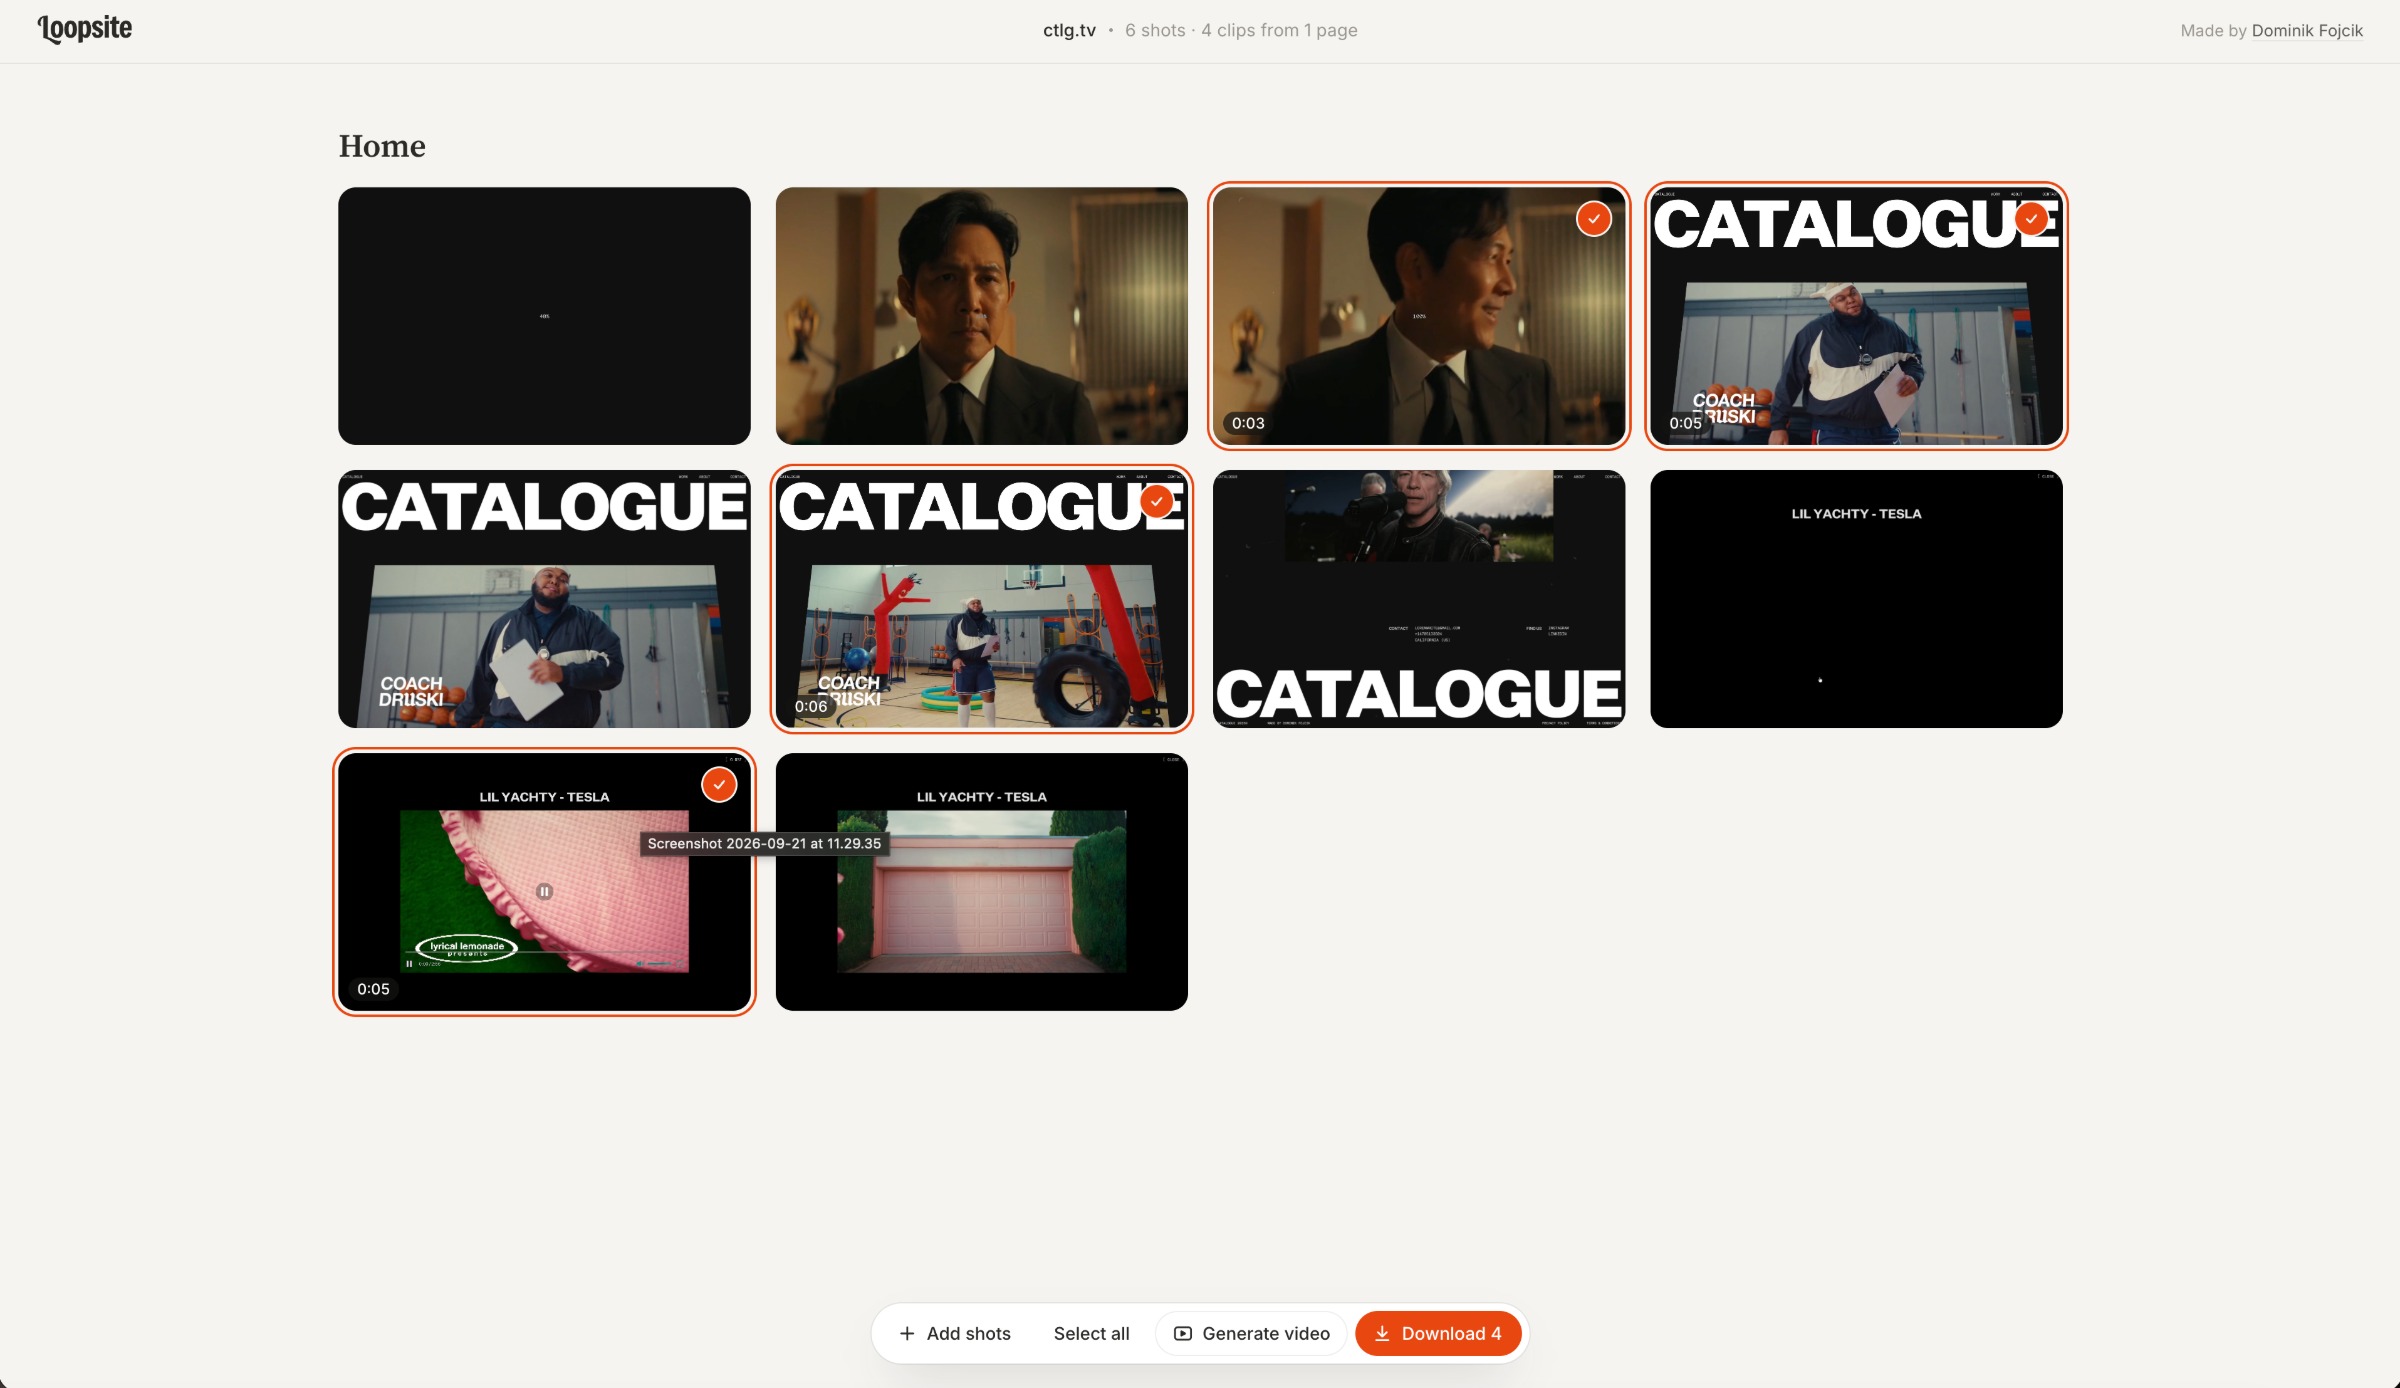
Task: Click the Add shots button
Action: pyautogui.click(x=955, y=1333)
